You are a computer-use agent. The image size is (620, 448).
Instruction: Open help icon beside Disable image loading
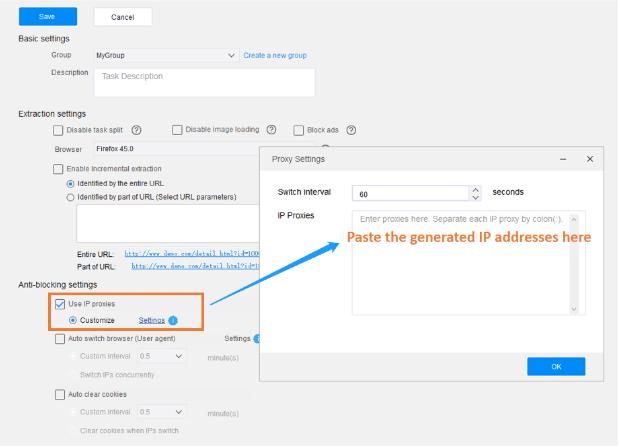(271, 130)
